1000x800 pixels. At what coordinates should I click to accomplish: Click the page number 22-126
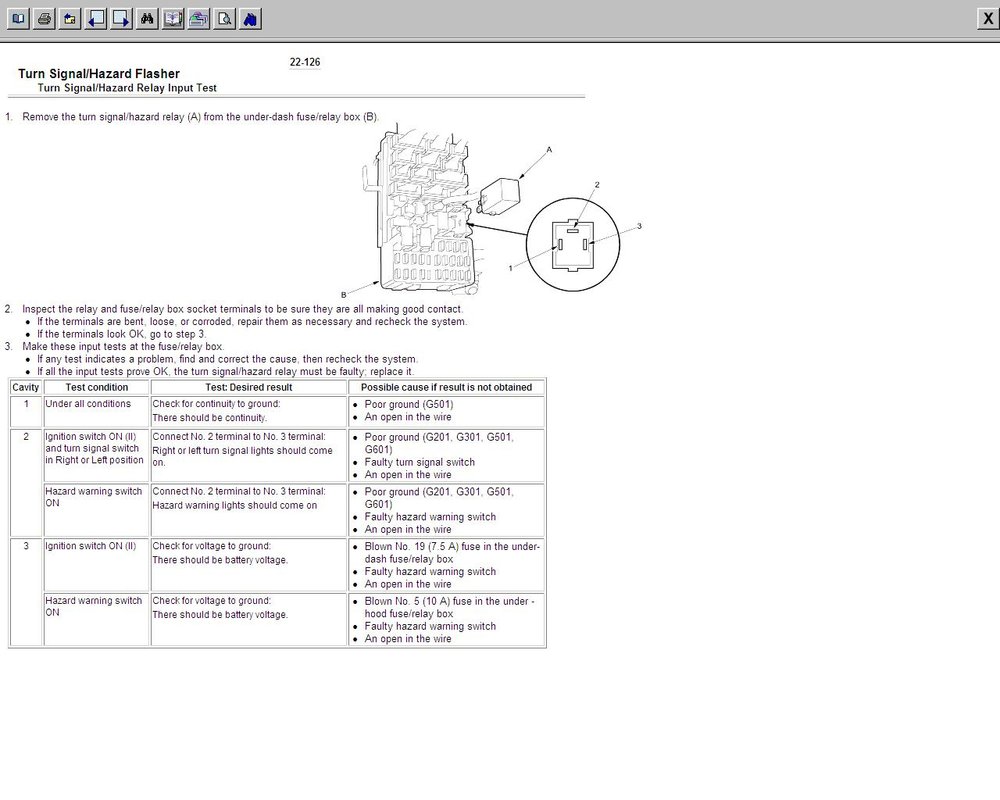click(305, 62)
